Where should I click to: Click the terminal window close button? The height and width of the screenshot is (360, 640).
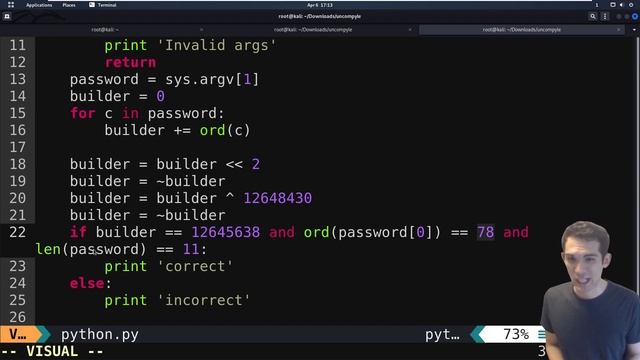tap(635, 16)
